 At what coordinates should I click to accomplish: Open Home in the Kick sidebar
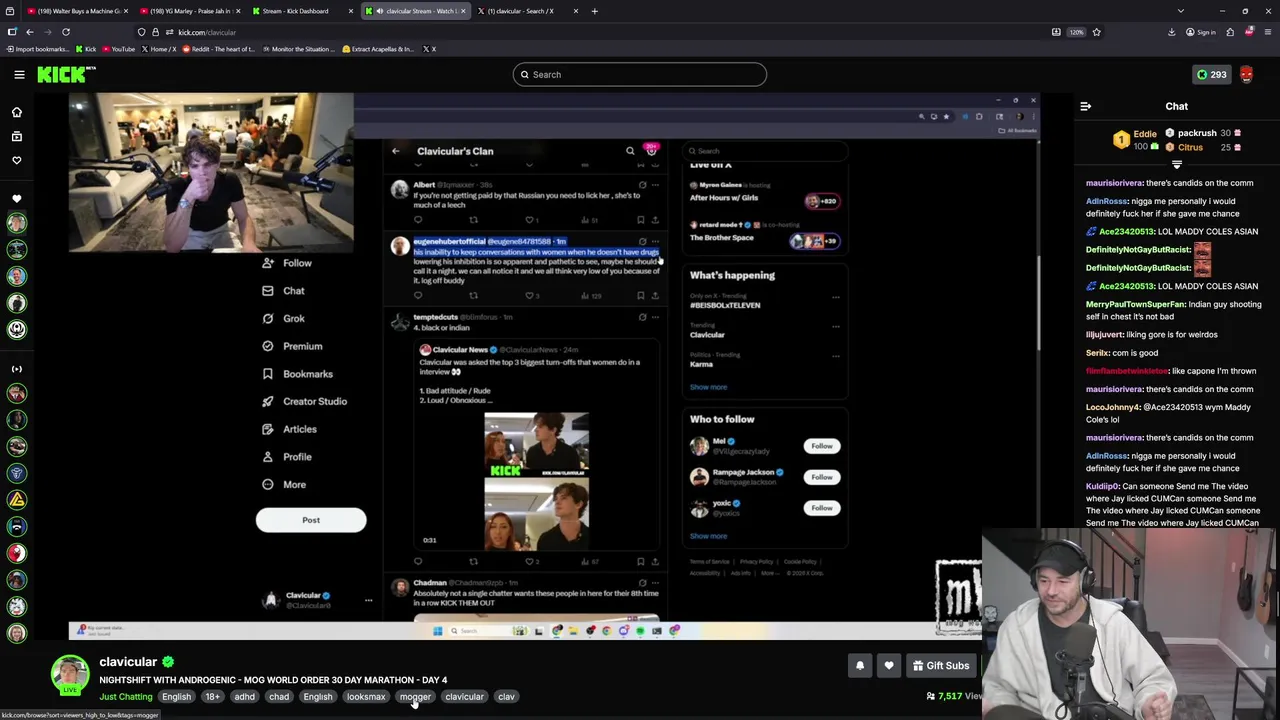pyautogui.click(x=16, y=112)
